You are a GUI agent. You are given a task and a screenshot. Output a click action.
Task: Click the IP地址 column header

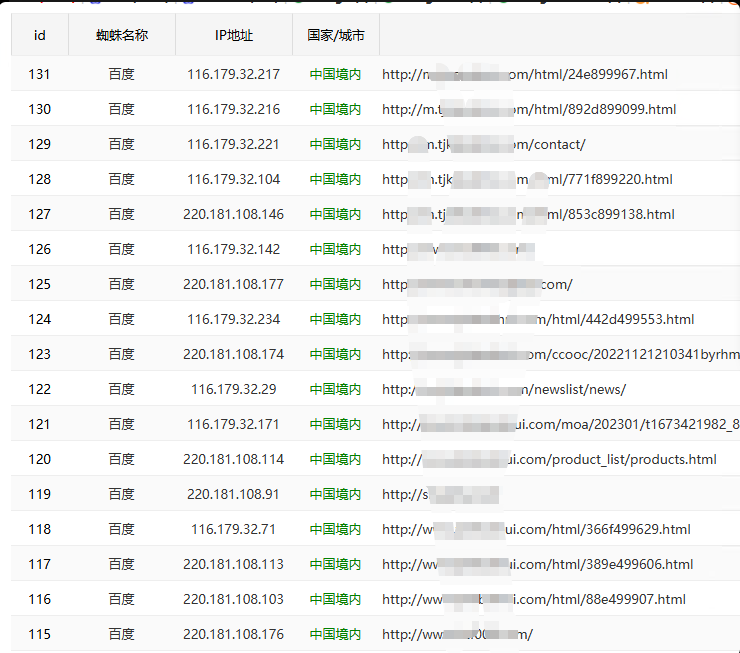(234, 35)
